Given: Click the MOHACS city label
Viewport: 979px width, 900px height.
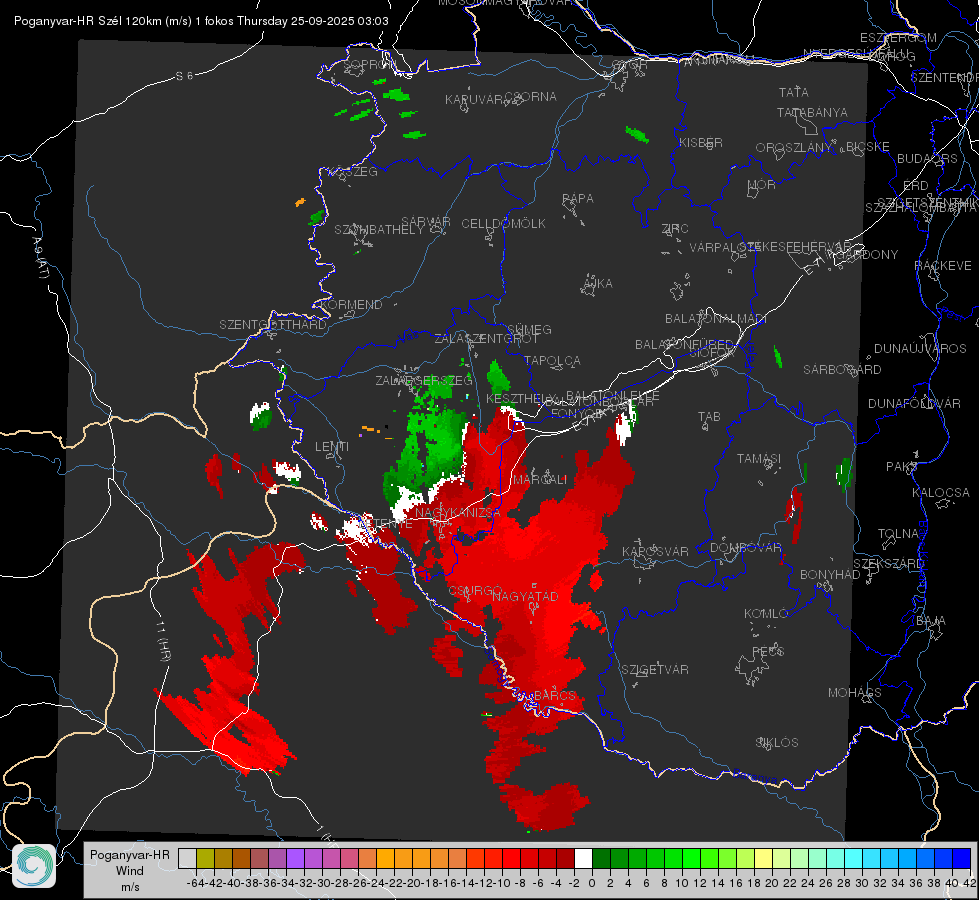Looking at the screenshot, I should [855, 692].
